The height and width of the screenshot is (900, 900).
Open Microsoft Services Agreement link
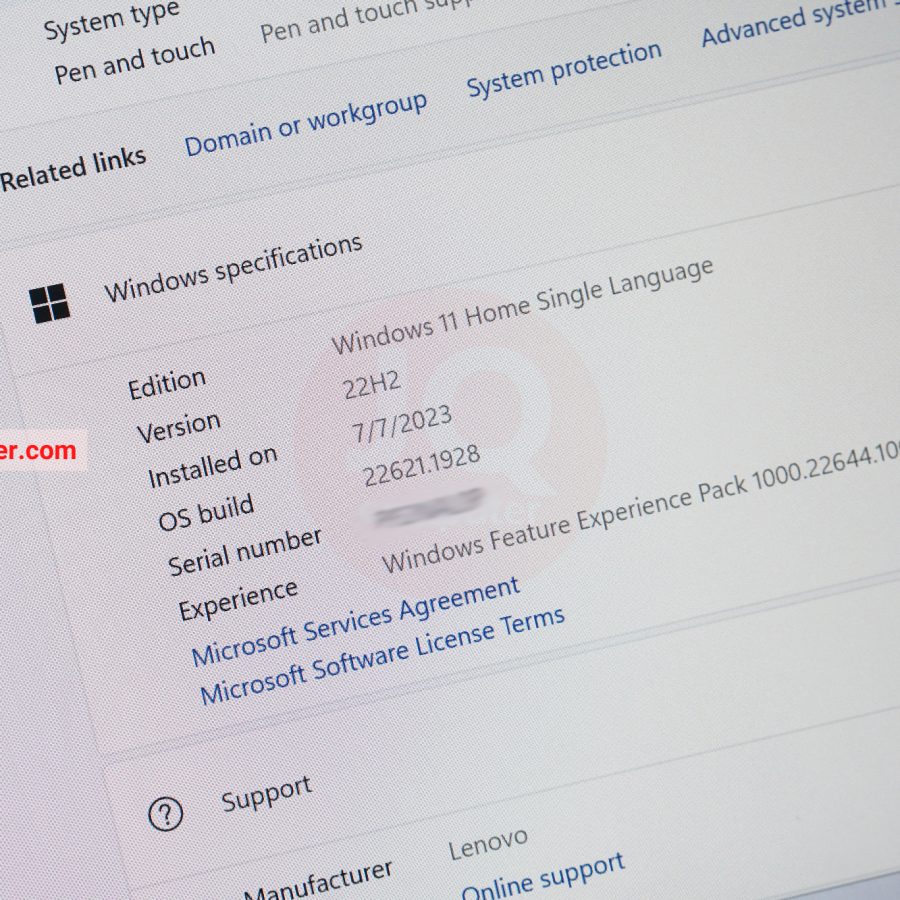pyautogui.click(x=356, y=622)
